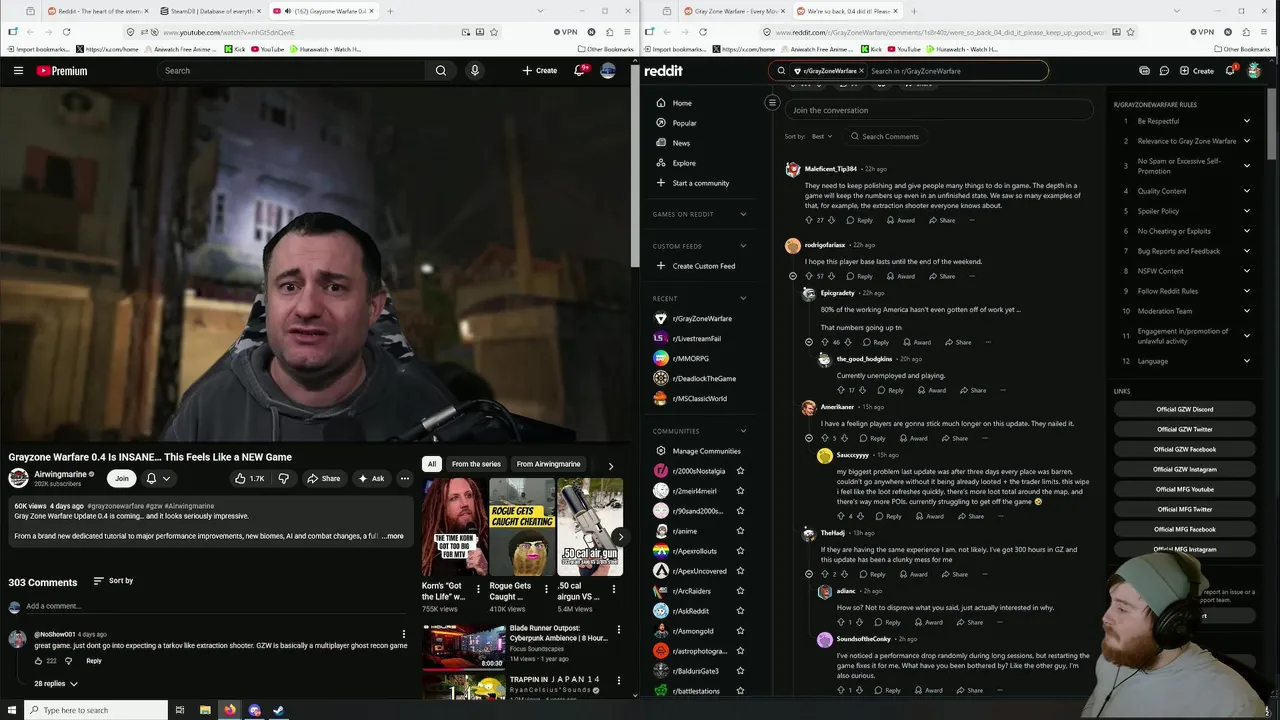The height and width of the screenshot is (720, 1280).
Task: Select From the series chip
Action: pos(476,464)
